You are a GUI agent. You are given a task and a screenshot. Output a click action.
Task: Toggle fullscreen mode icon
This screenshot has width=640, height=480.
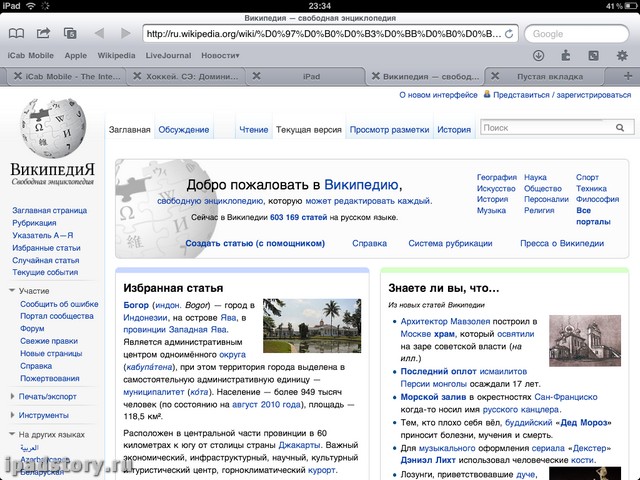(593, 56)
